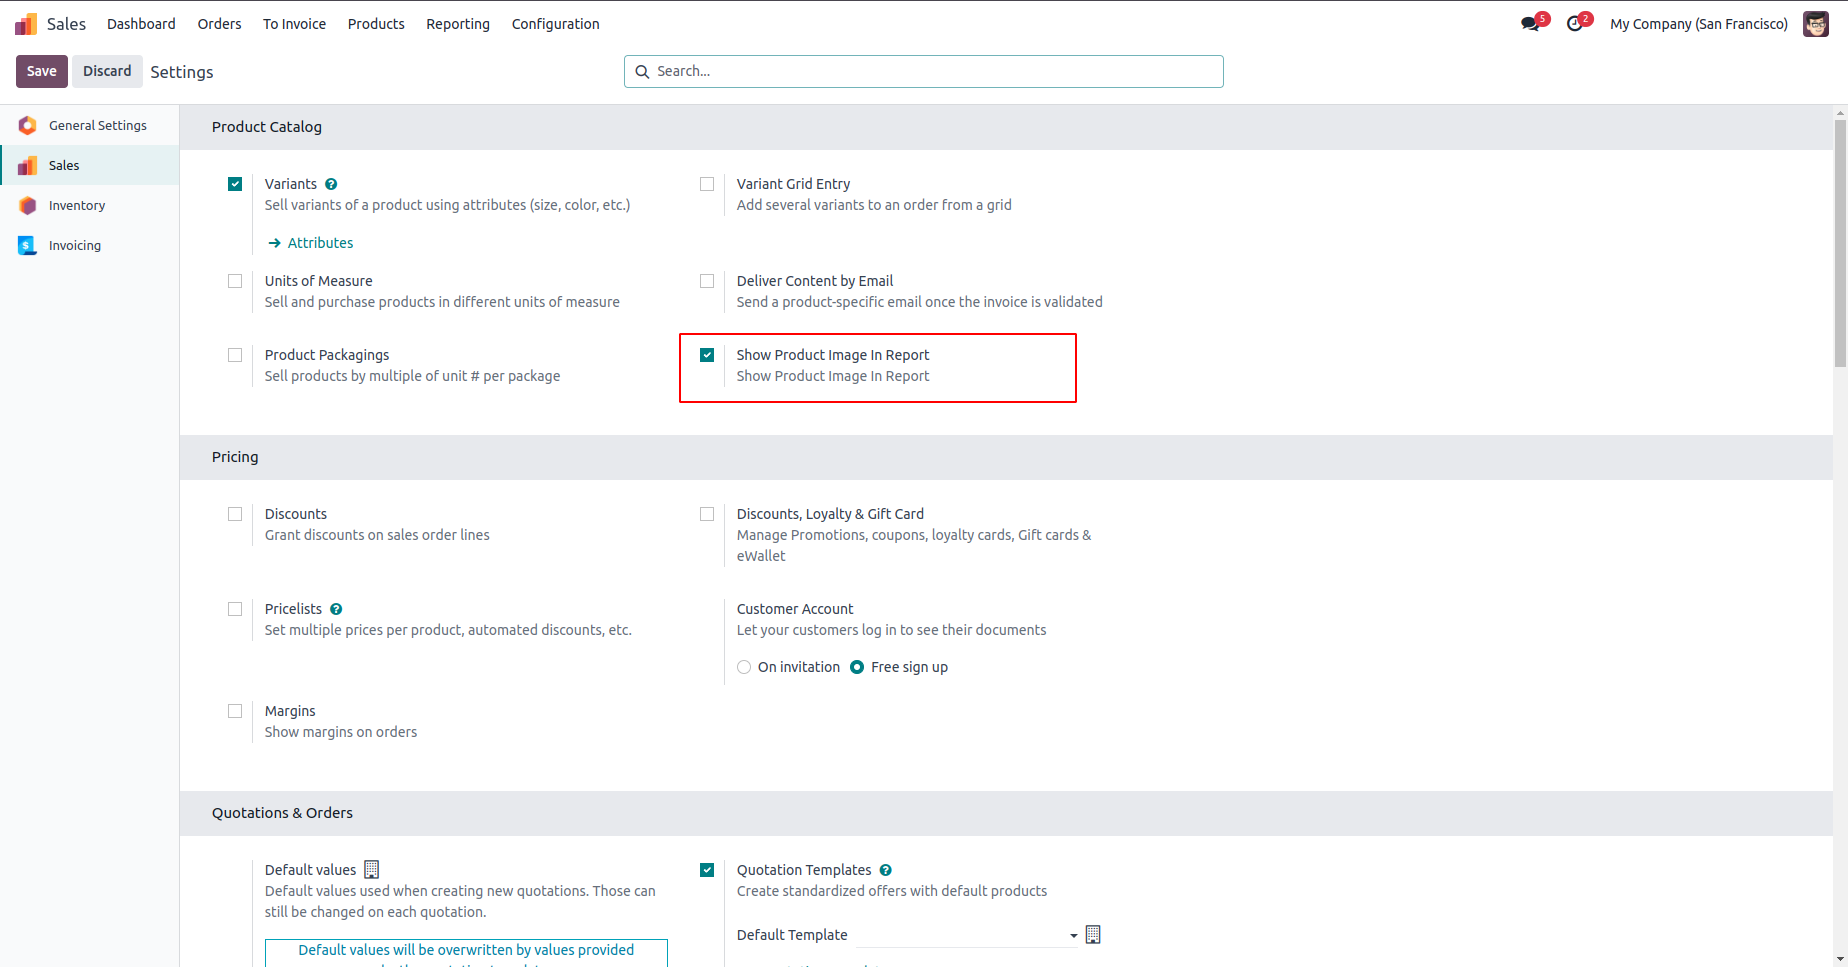Follow the Attributes link
This screenshot has height=967, width=1848.
[x=320, y=243]
